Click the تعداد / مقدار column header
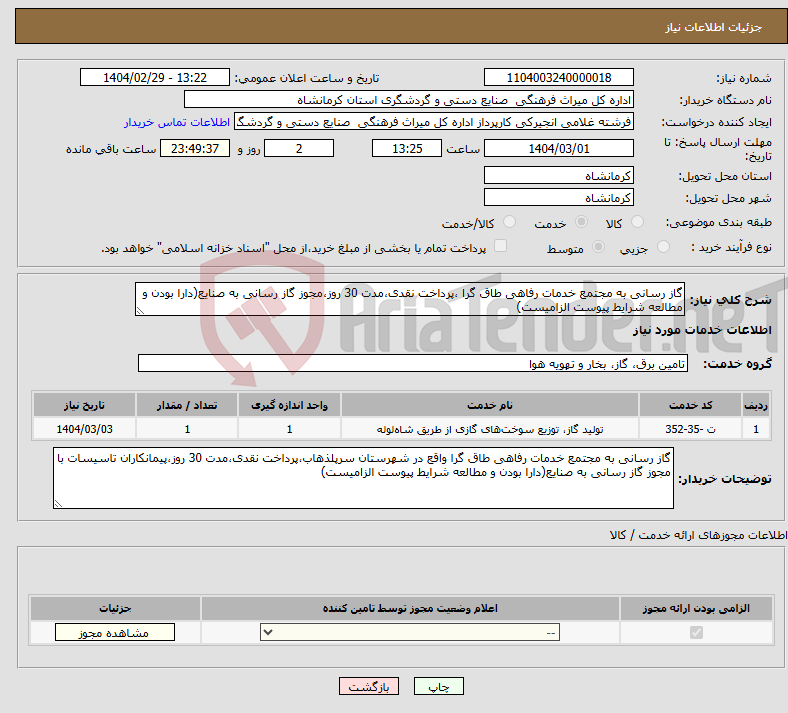The width and height of the screenshot is (788, 713). click(x=187, y=405)
